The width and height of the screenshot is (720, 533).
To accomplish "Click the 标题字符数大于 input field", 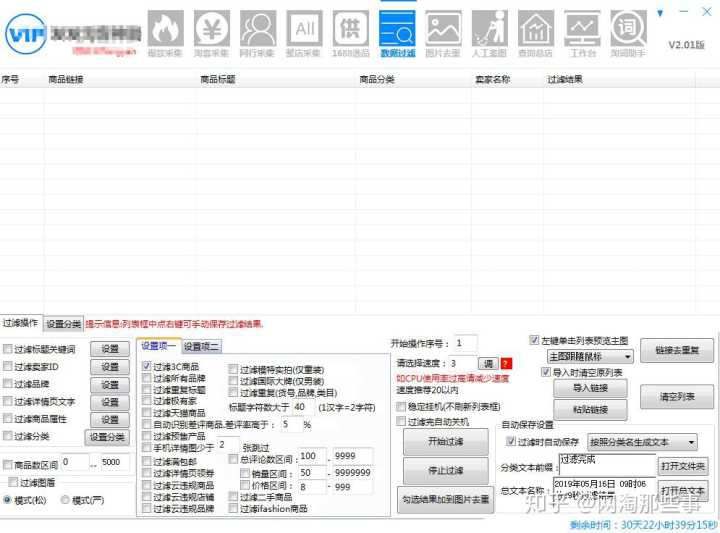I will pyautogui.click(x=300, y=407).
